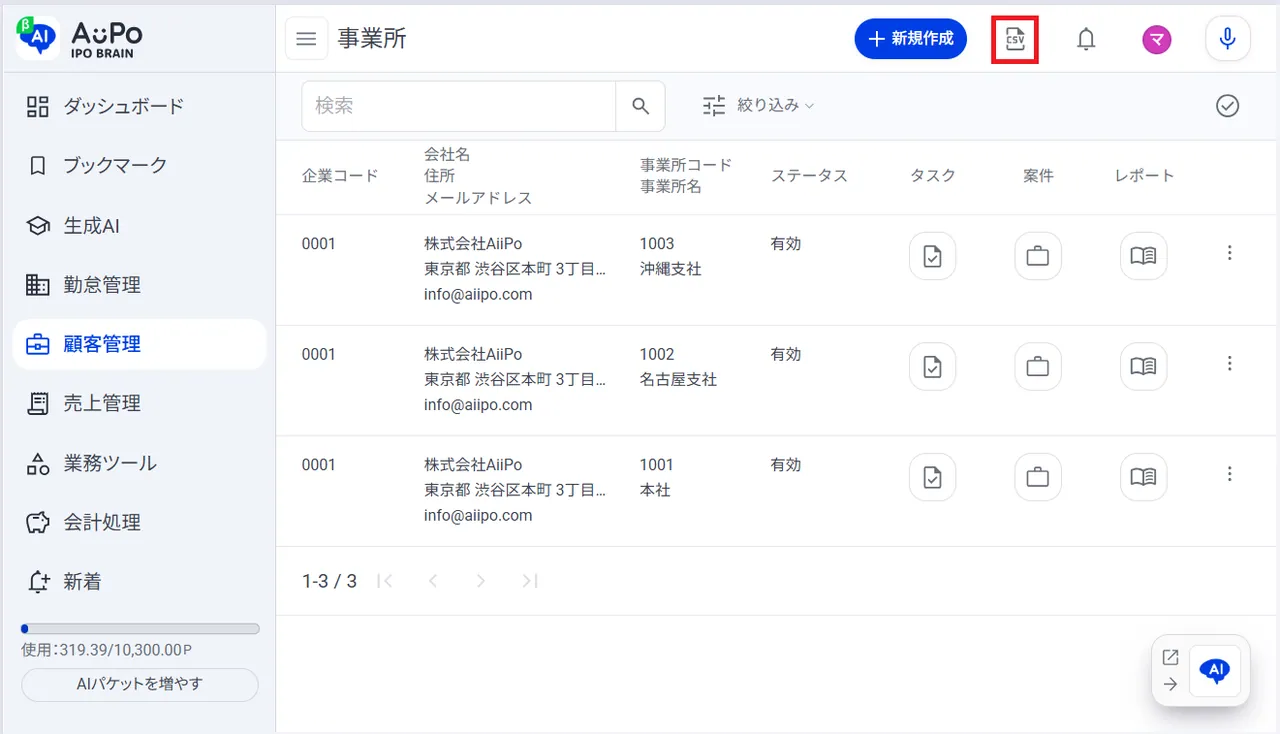The width and height of the screenshot is (1280, 734).
Task: Click 沖縄支社 office name text
Action: pos(671,269)
